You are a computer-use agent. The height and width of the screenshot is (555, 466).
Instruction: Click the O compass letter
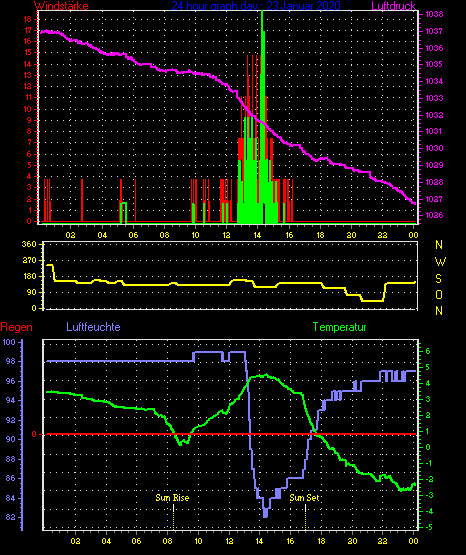[439, 294]
